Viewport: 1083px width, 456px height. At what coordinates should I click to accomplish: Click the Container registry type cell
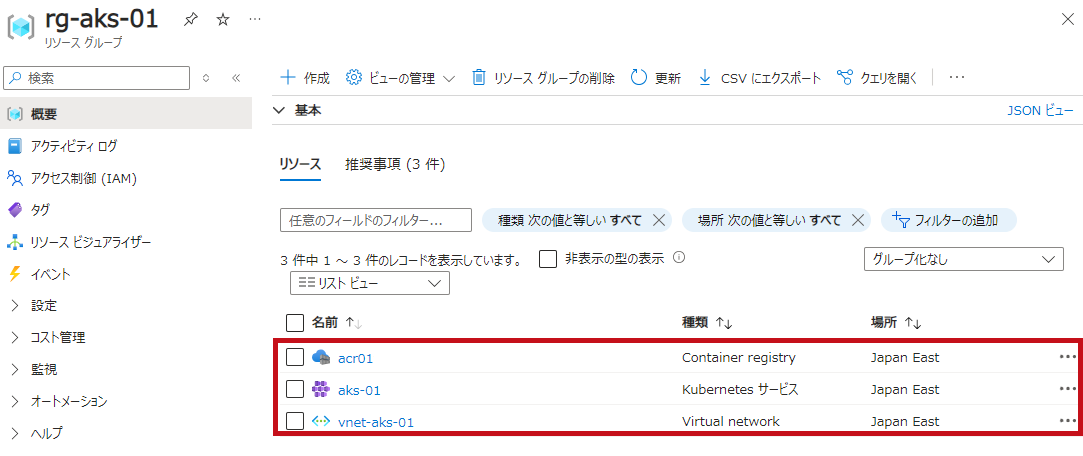738,358
